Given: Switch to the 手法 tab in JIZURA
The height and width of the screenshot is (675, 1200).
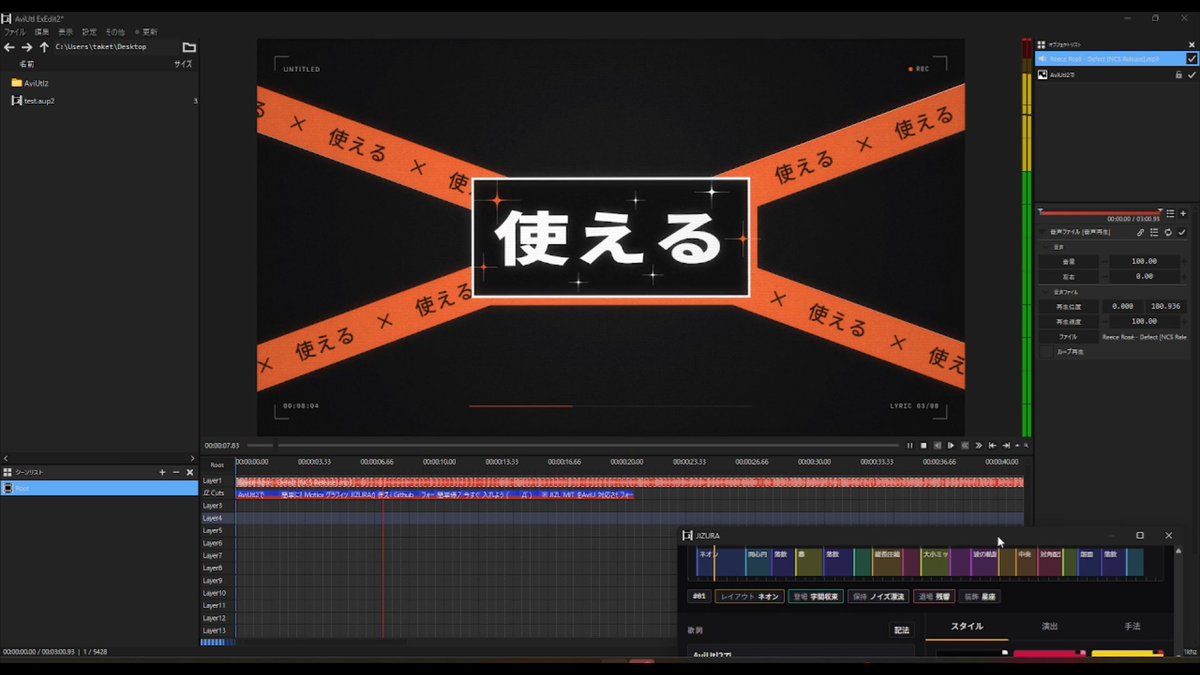Looking at the screenshot, I should [x=1132, y=627].
